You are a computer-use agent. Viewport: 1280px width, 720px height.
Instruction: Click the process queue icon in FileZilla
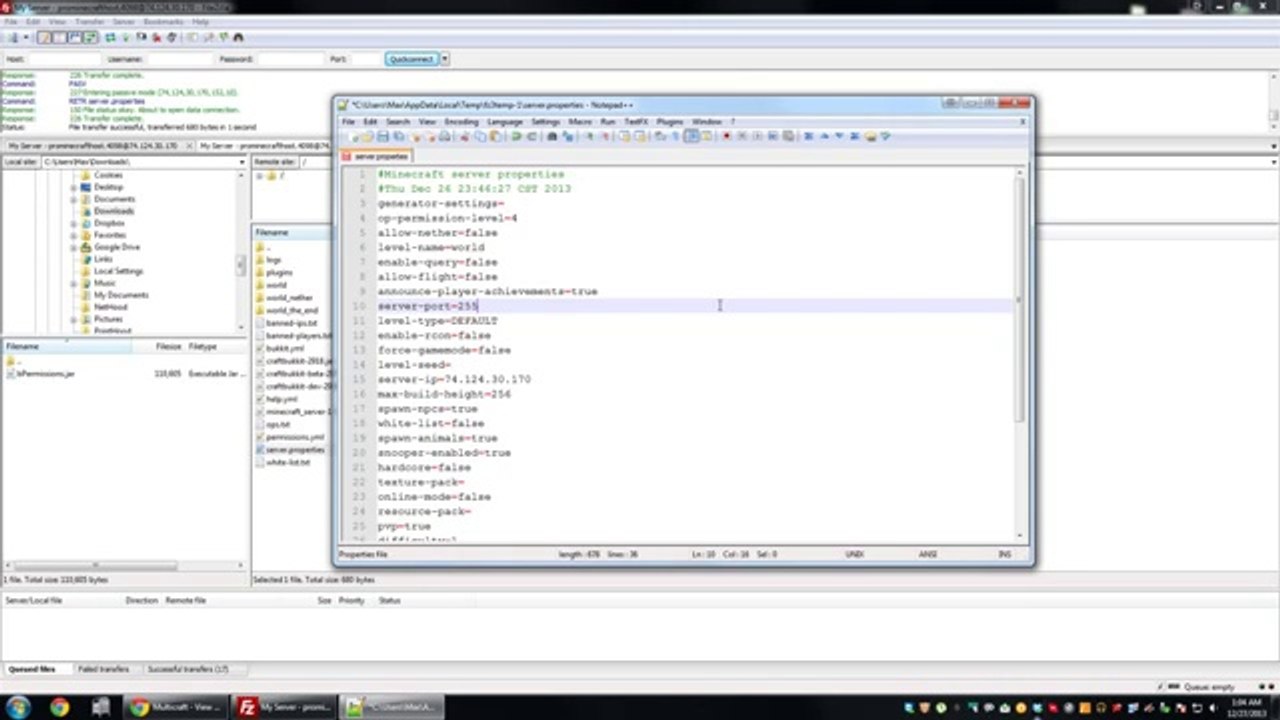coord(126,37)
